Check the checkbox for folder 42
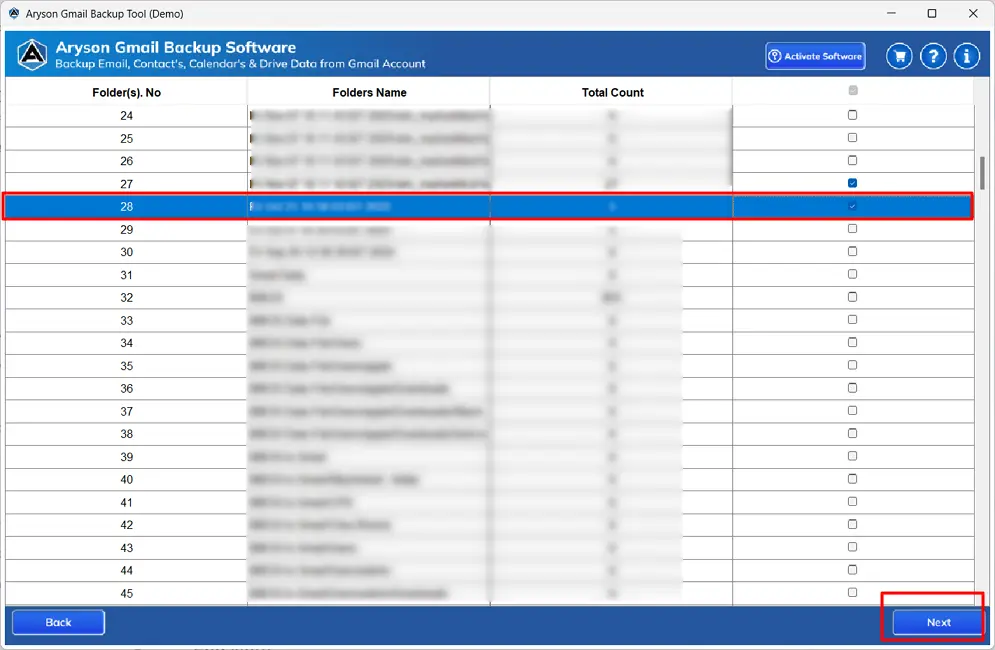Viewport: 995px width, 650px height. [852, 524]
